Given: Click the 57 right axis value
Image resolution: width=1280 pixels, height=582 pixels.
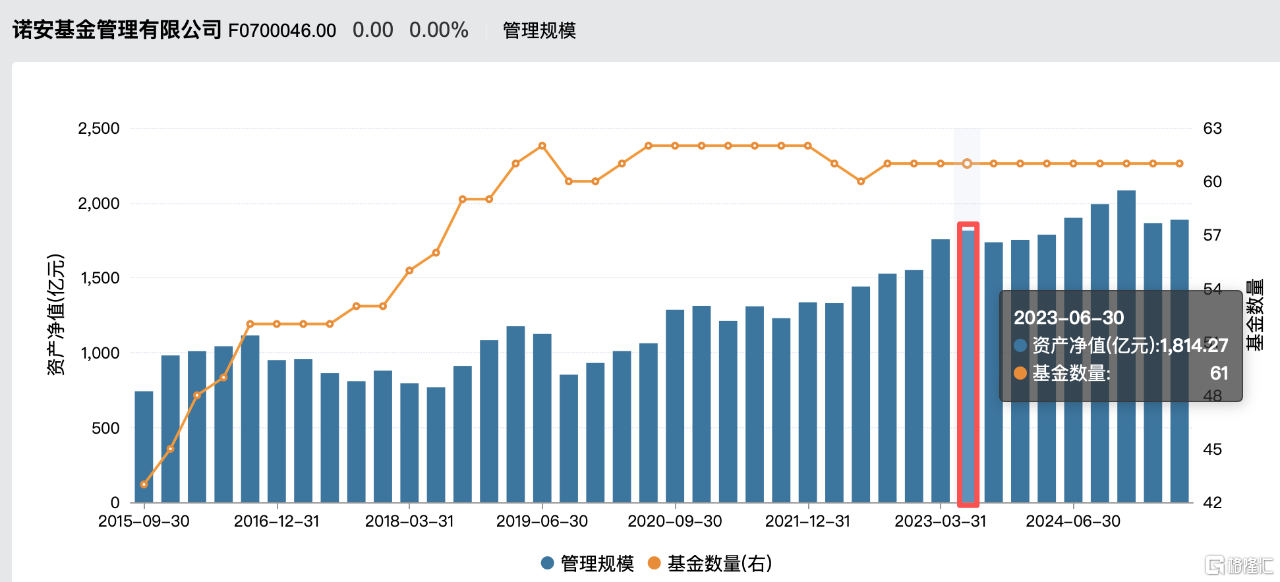Looking at the screenshot, I should coord(1213,235).
